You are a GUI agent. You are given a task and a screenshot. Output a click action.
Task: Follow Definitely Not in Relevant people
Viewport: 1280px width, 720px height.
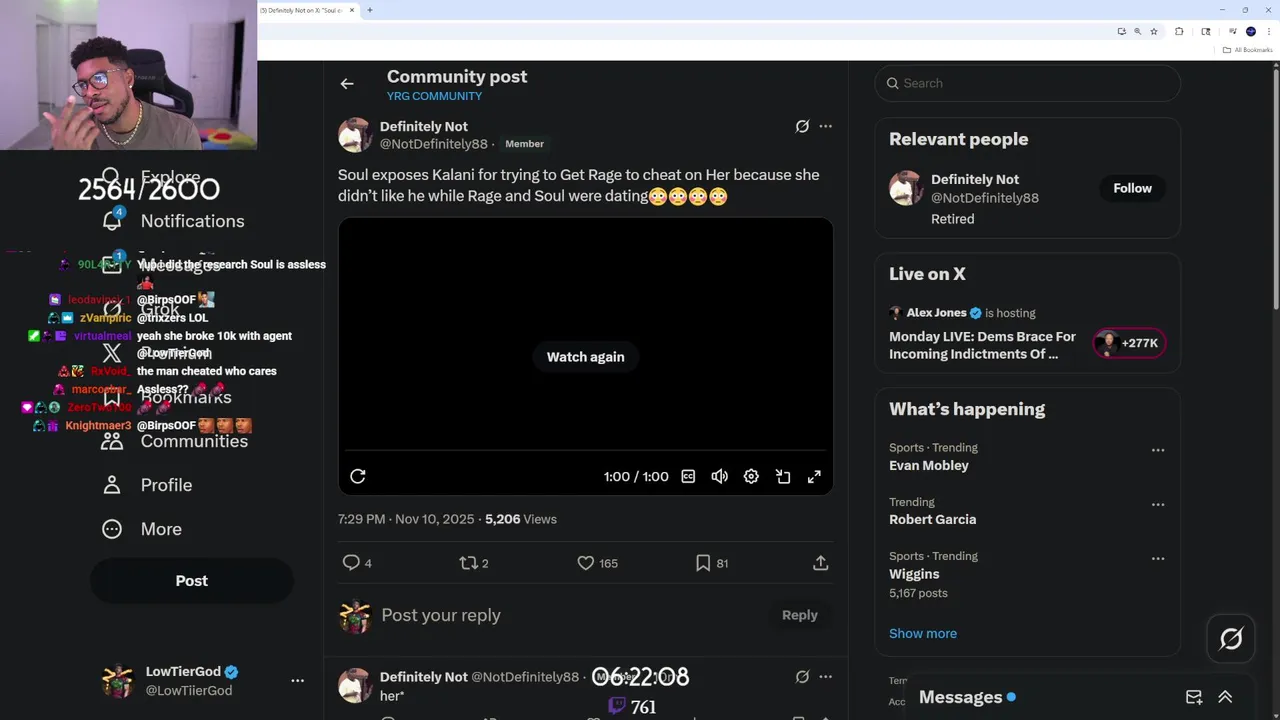click(1132, 188)
